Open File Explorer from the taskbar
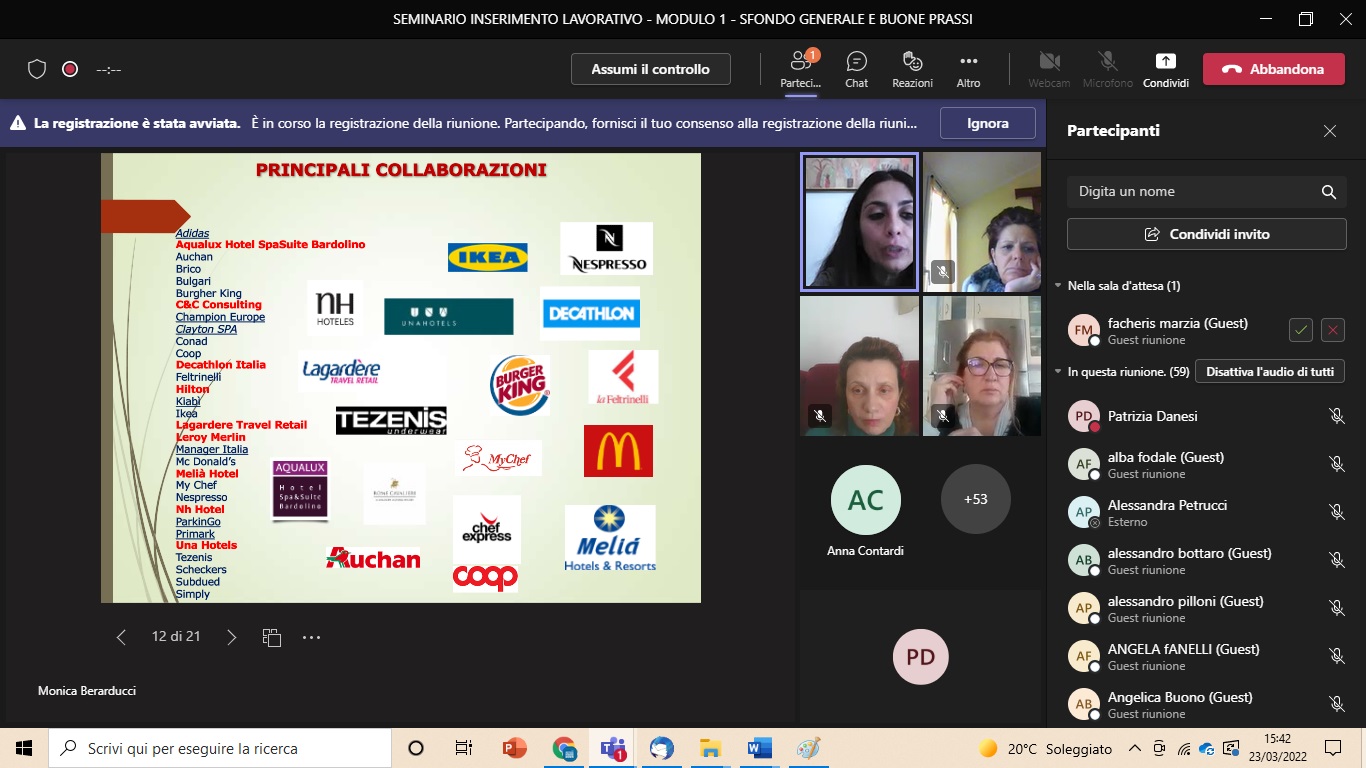Image resolution: width=1366 pixels, height=768 pixels. tap(710, 748)
